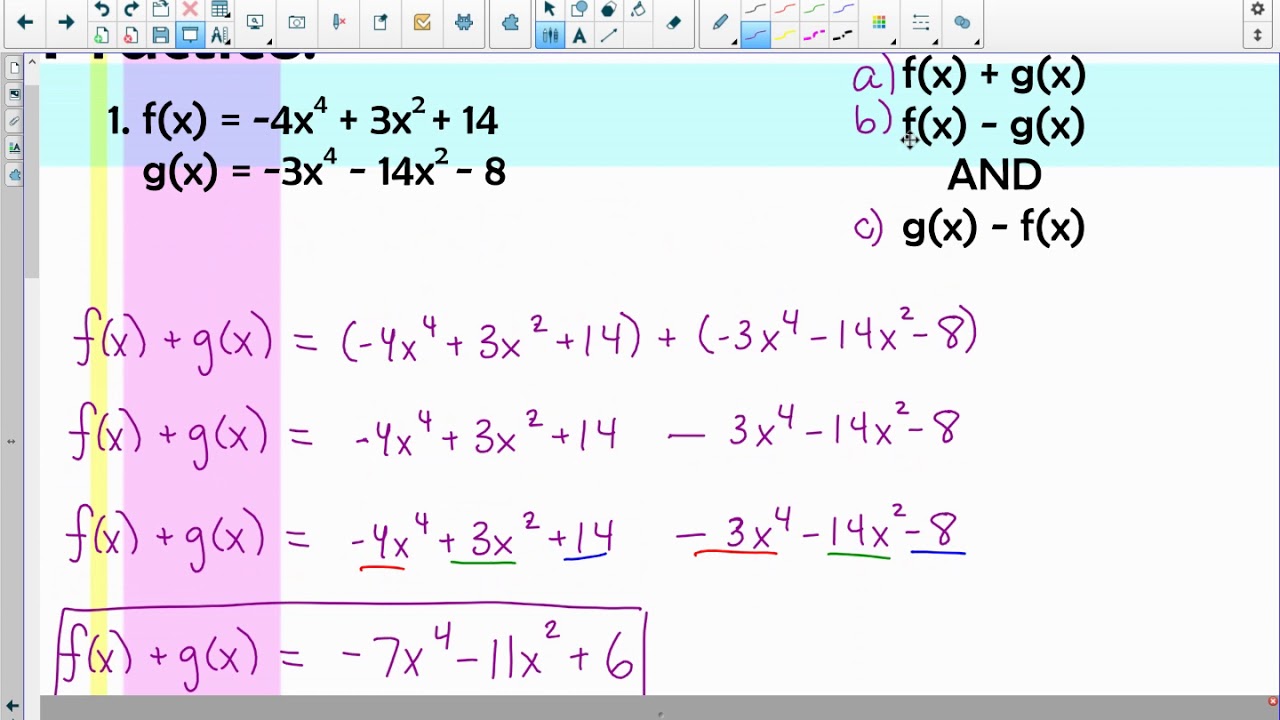This screenshot has height=720, width=1280.
Task: Open the Add-ons sidebar tab
Action: (14, 174)
